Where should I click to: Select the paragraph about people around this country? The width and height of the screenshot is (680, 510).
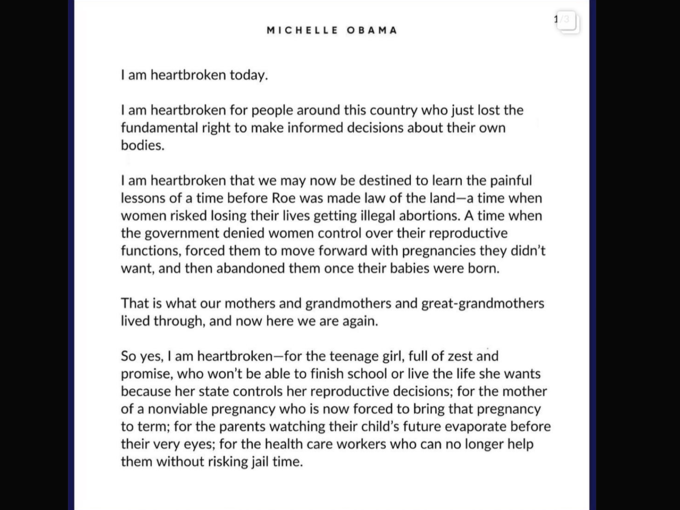(x=322, y=128)
